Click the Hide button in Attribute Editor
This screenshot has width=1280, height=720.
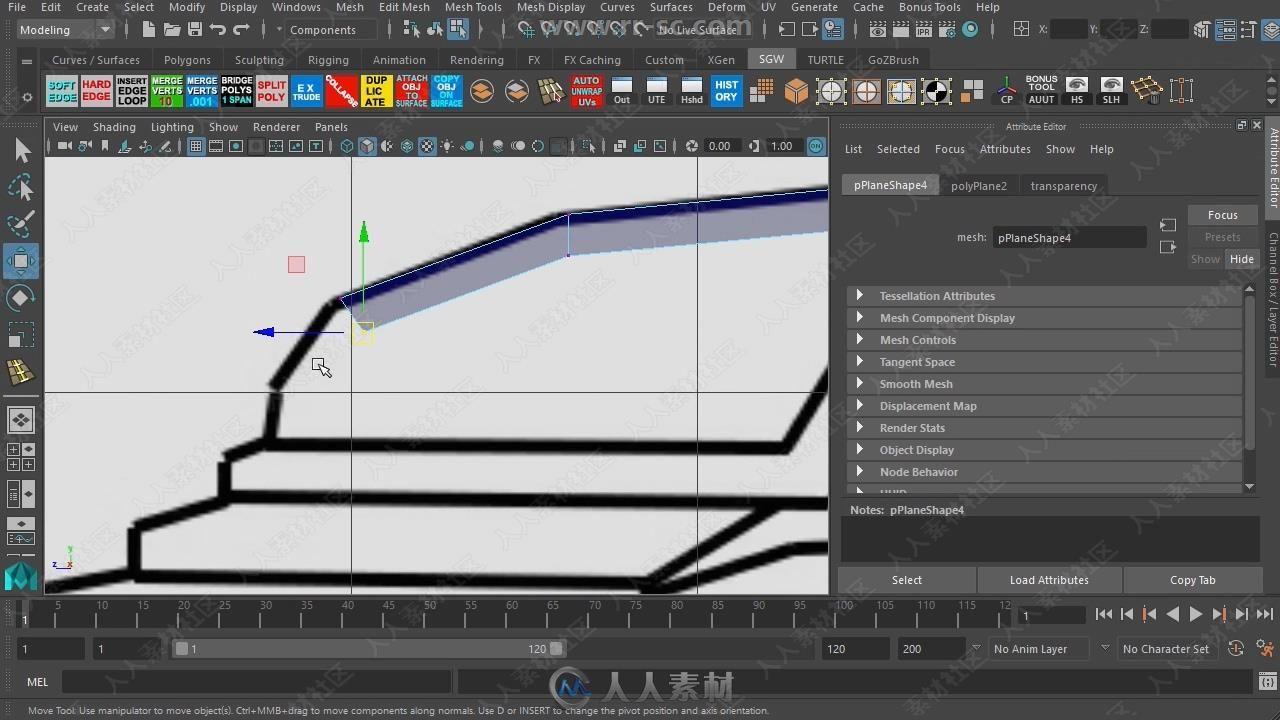pyautogui.click(x=1242, y=259)
